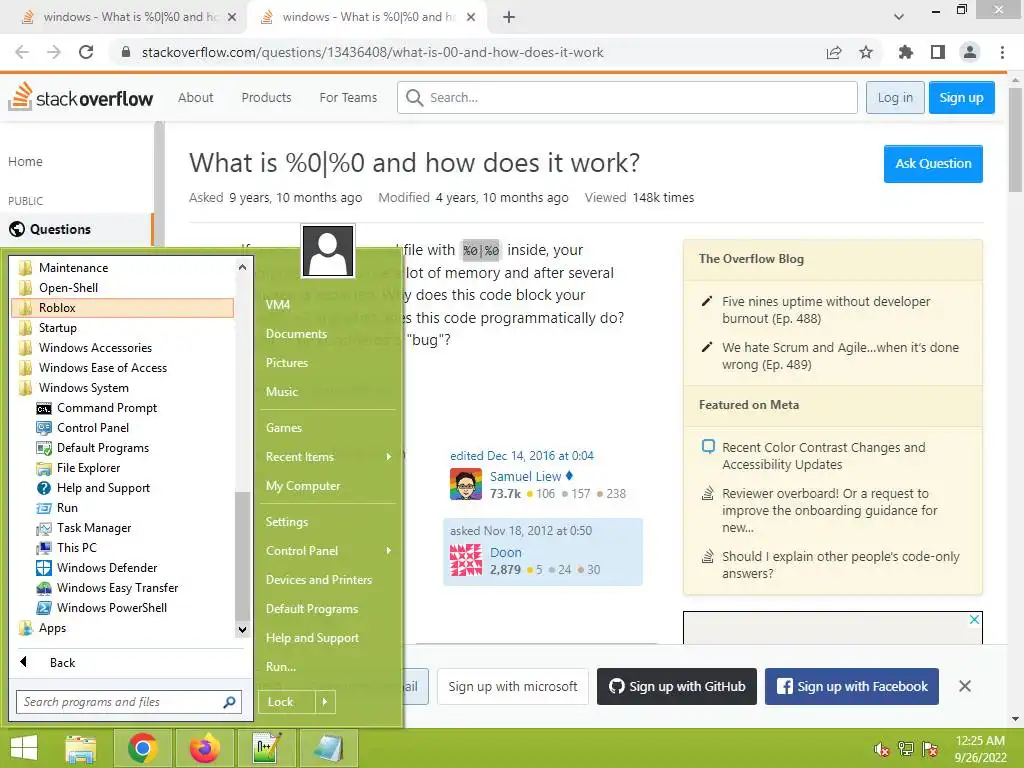Share this page via the share icon
1024x768 pixels.
(833, 52)
